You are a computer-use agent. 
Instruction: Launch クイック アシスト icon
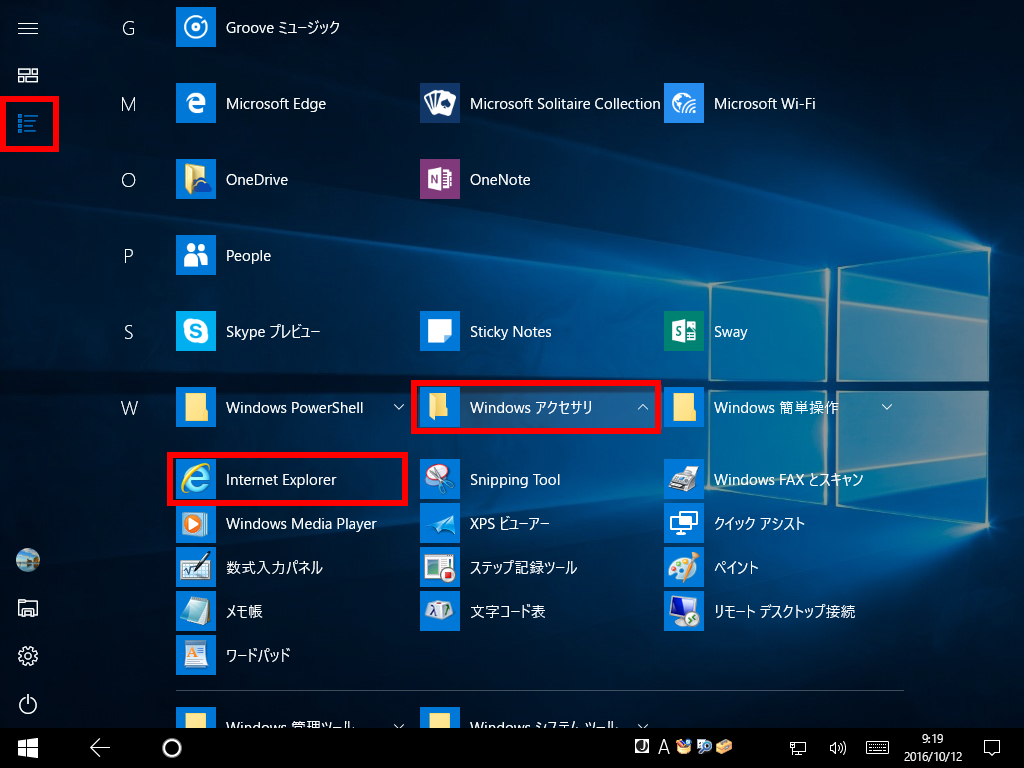click(x=684, y=523)
